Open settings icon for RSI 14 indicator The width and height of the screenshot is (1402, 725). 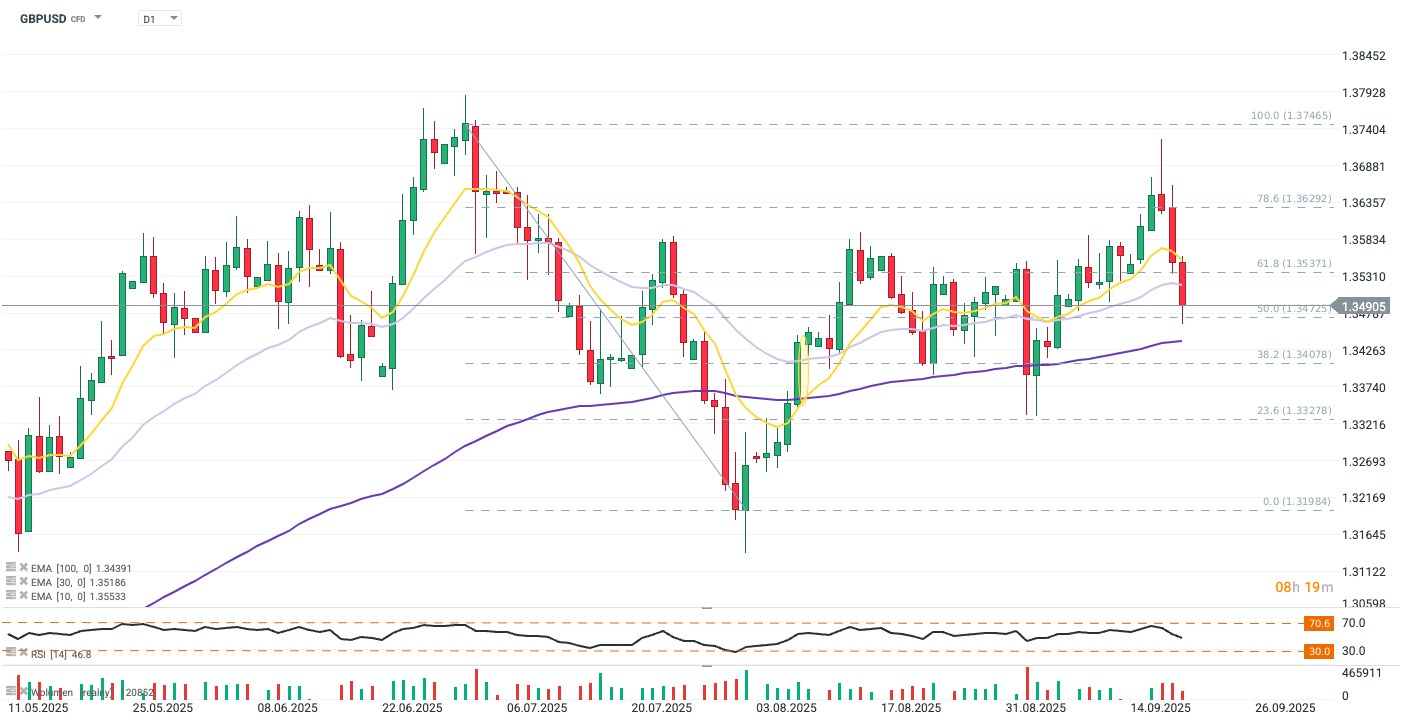point(11,652)
